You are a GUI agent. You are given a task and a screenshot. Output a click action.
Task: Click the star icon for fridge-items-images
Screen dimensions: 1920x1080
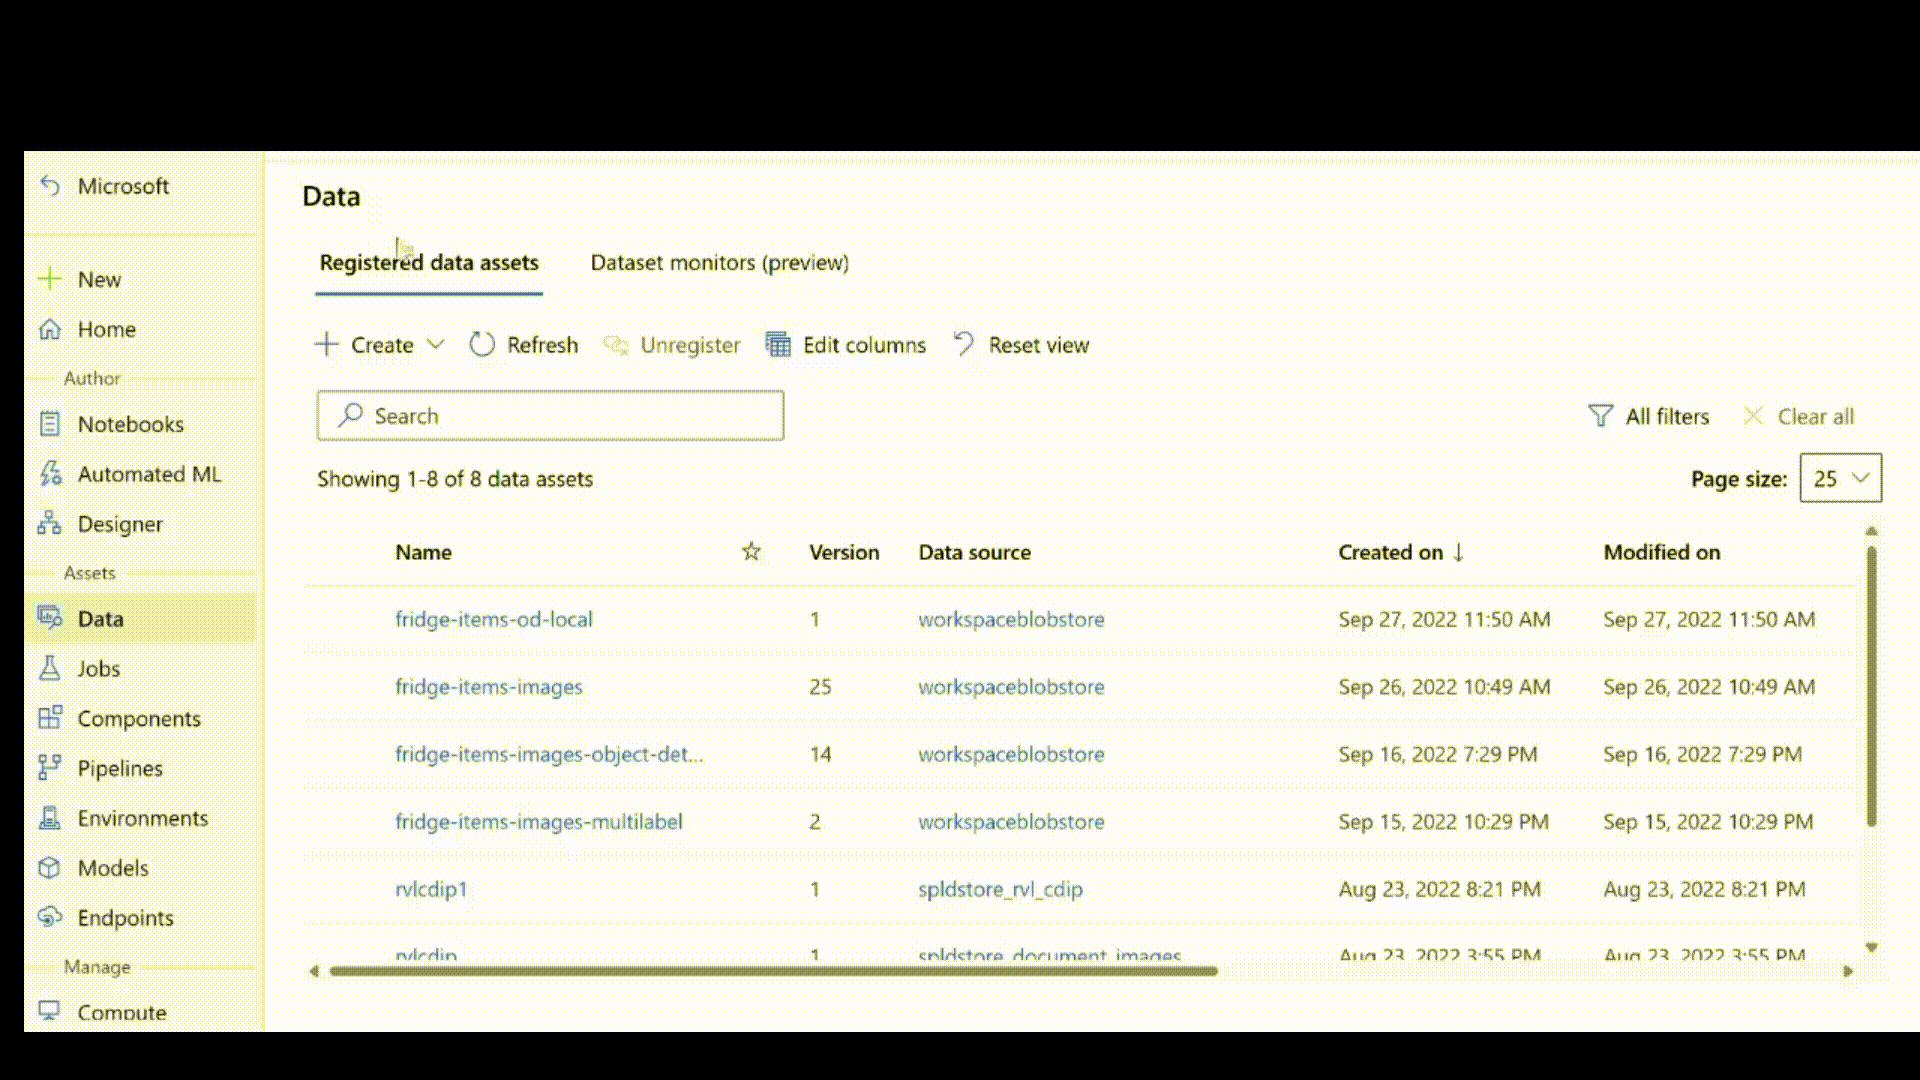click(749, 686)
